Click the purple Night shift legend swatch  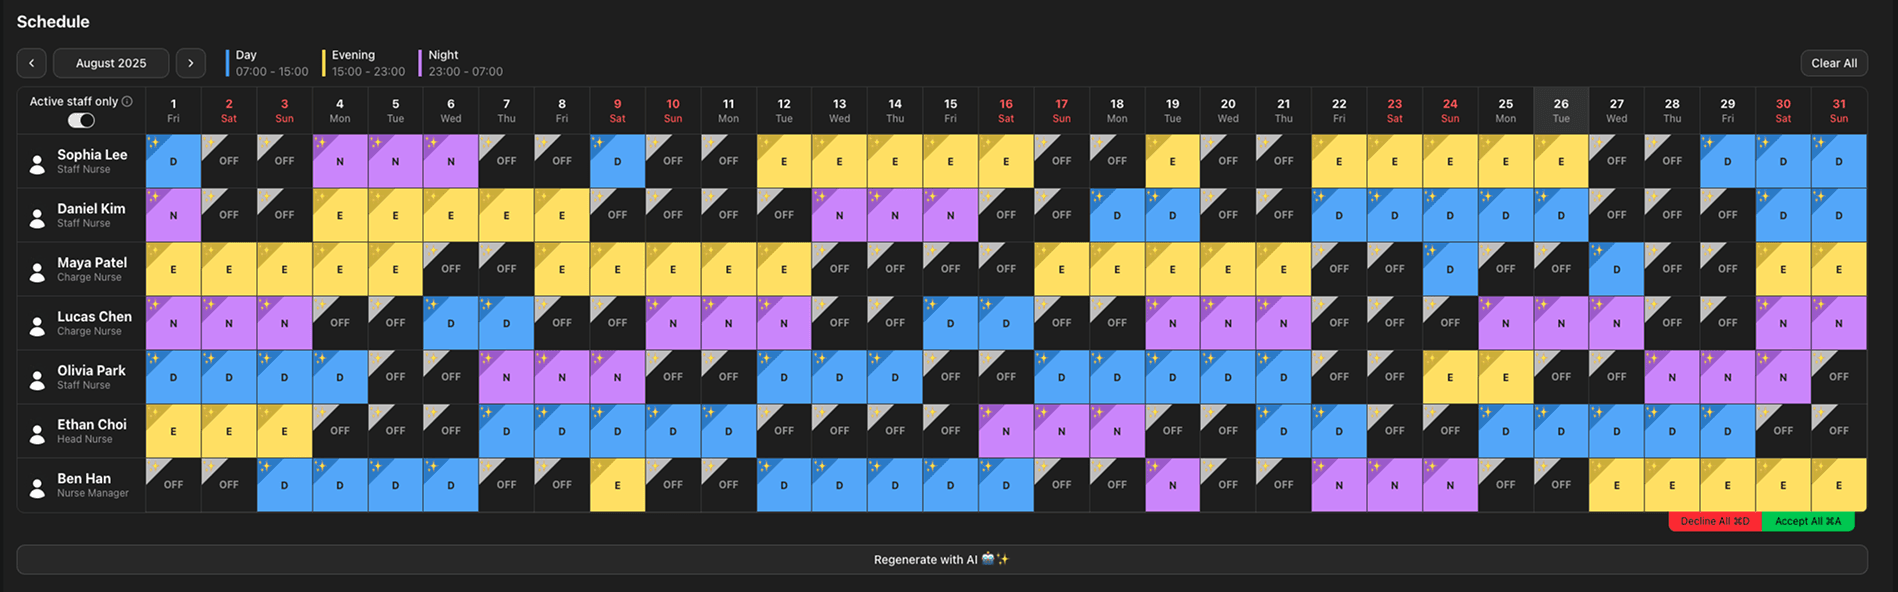pos(420,63)
